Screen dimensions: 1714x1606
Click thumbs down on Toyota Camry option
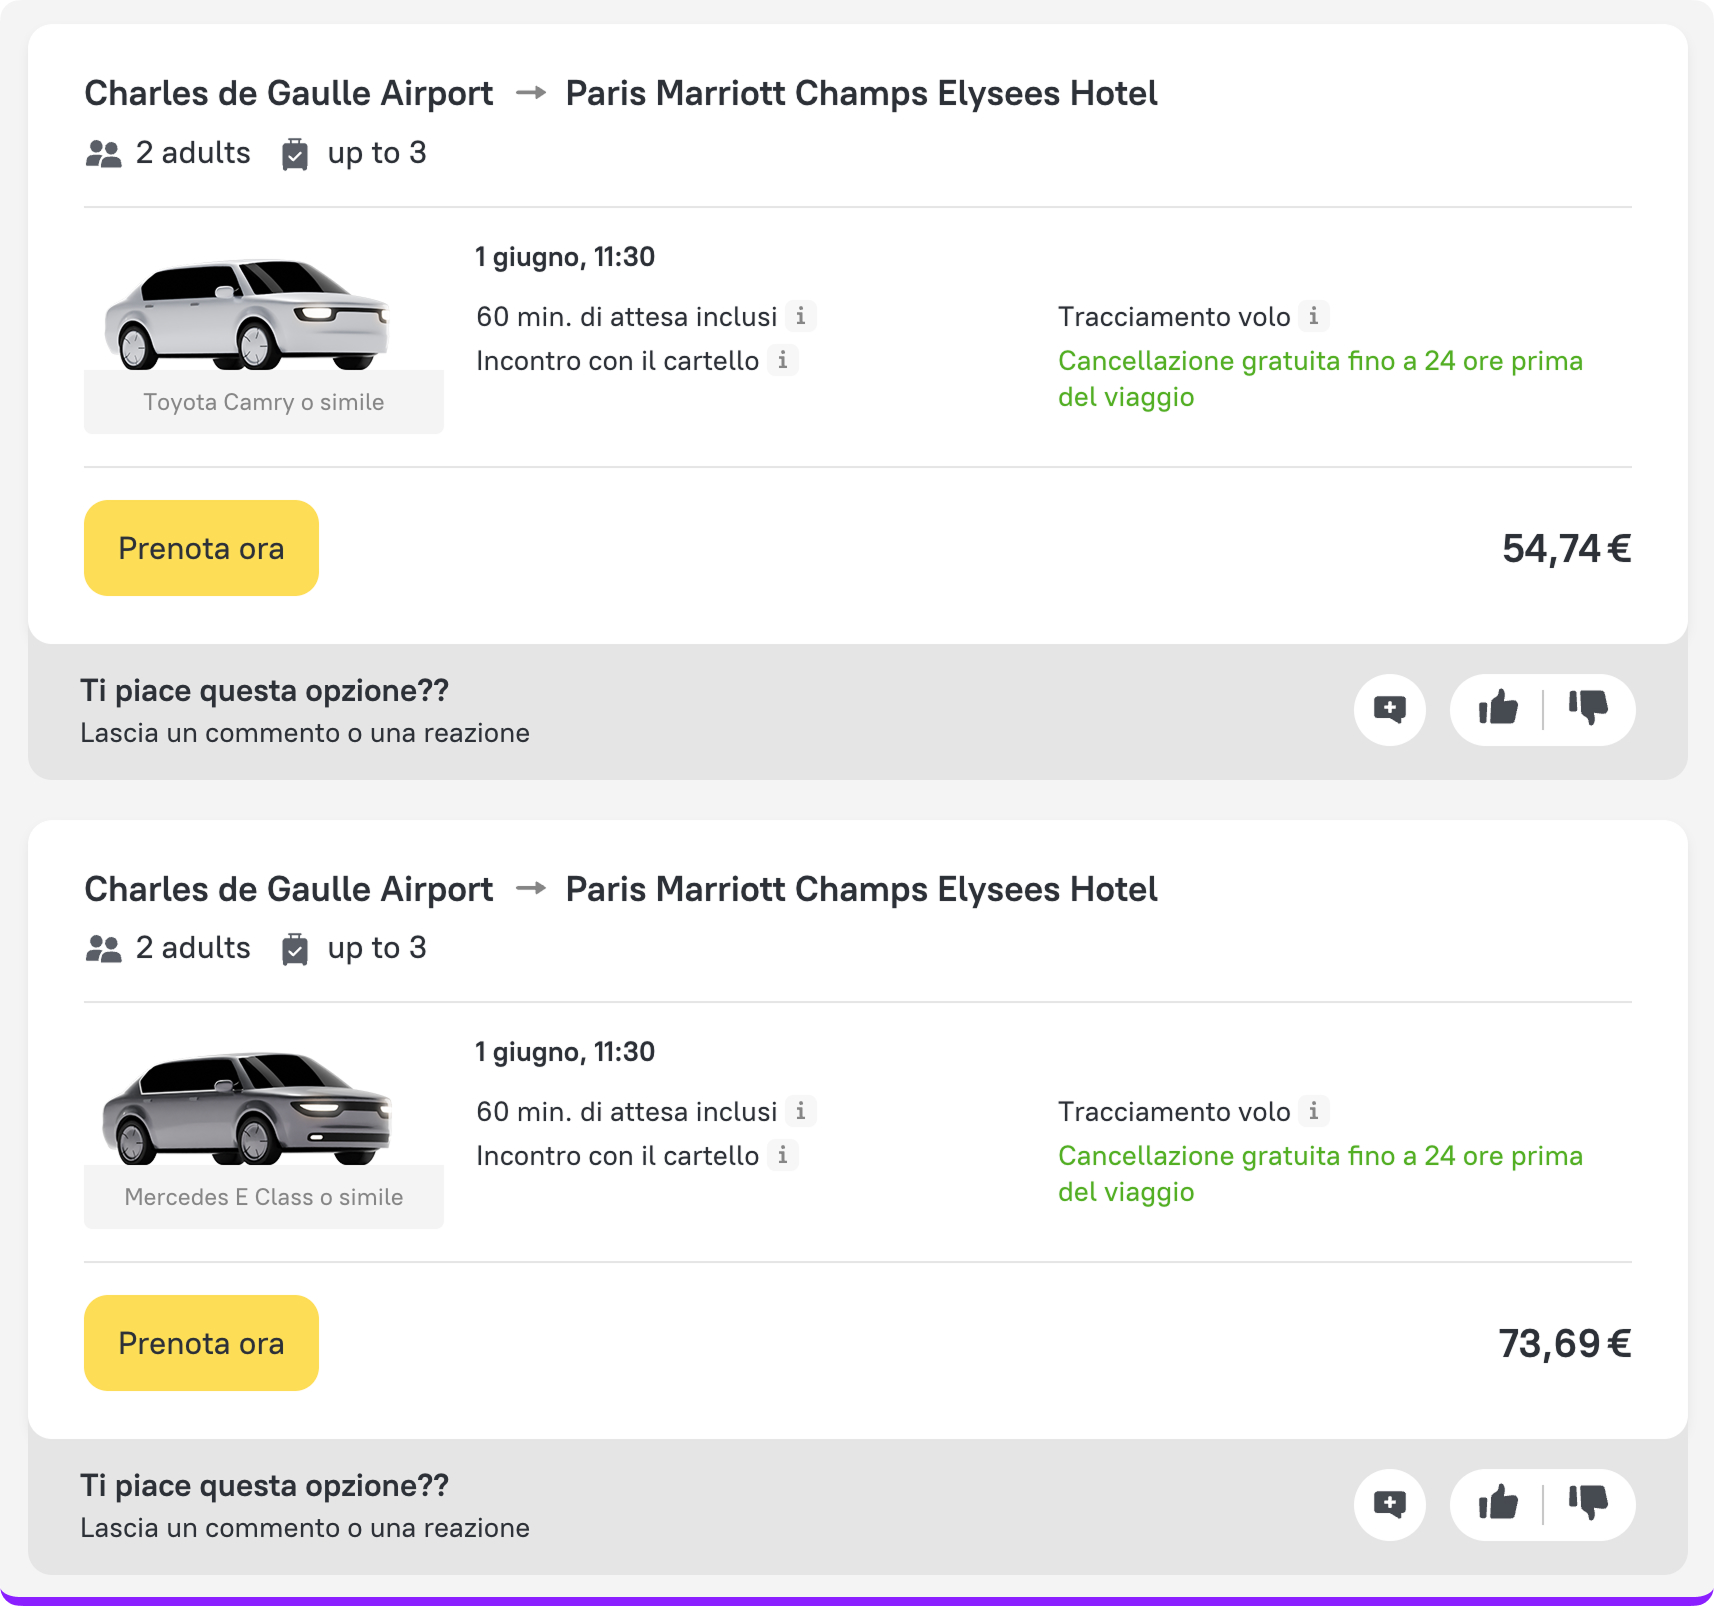click(1587, 709)
